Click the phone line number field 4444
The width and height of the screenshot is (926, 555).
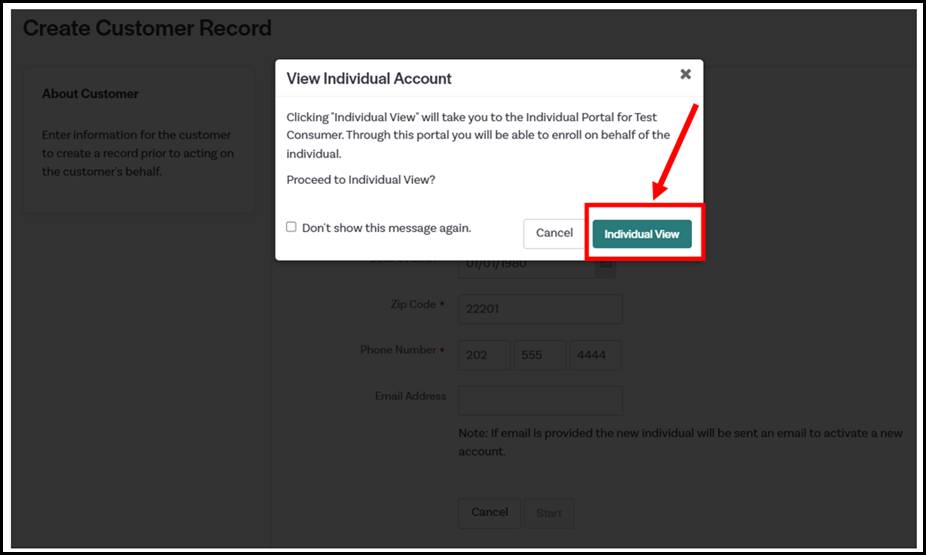click(595, 355)
